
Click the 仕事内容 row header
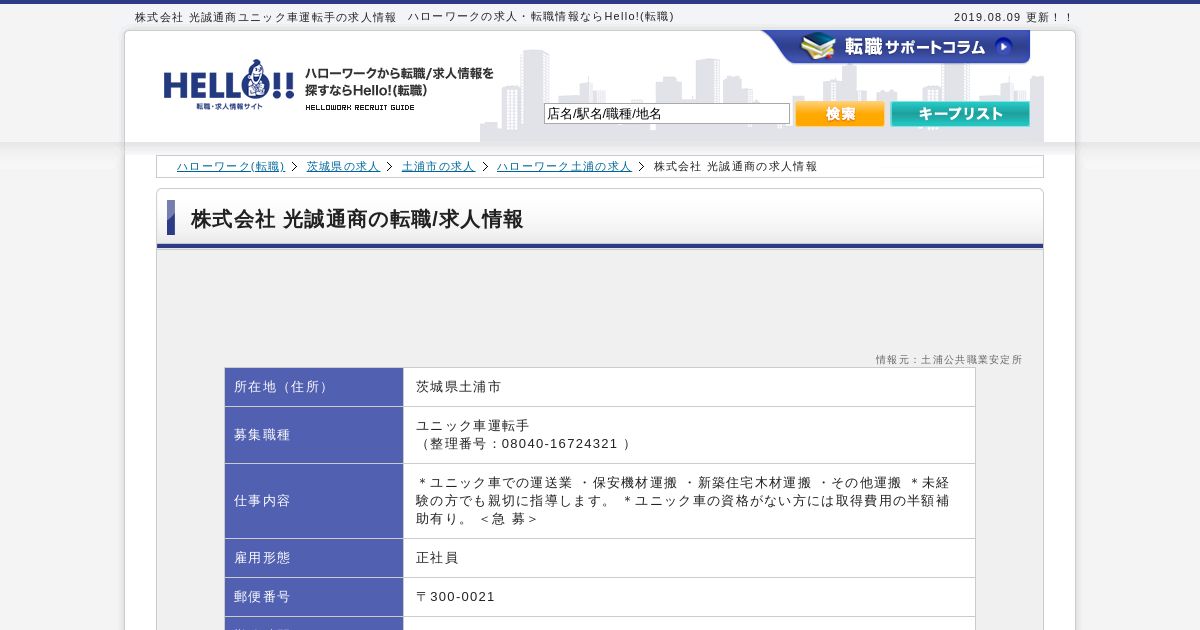point(314,501)
